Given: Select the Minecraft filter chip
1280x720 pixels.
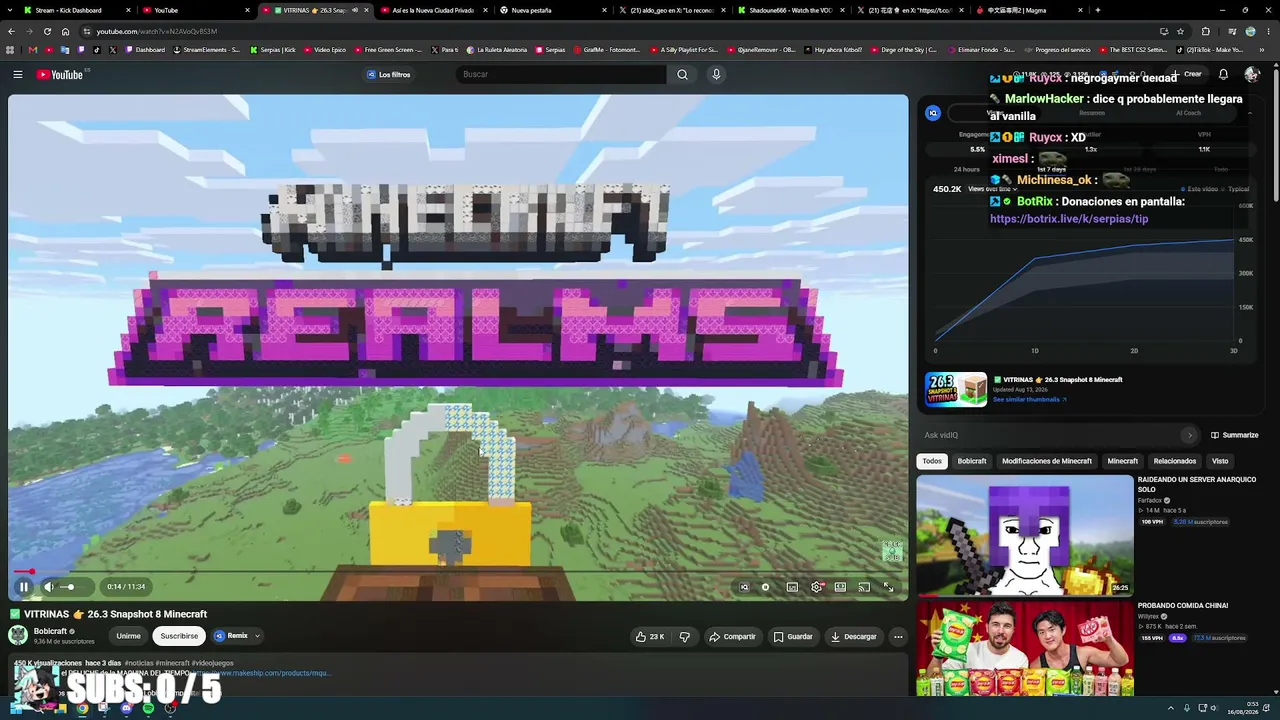Looking at the screenshot, I should (1122, 461).
